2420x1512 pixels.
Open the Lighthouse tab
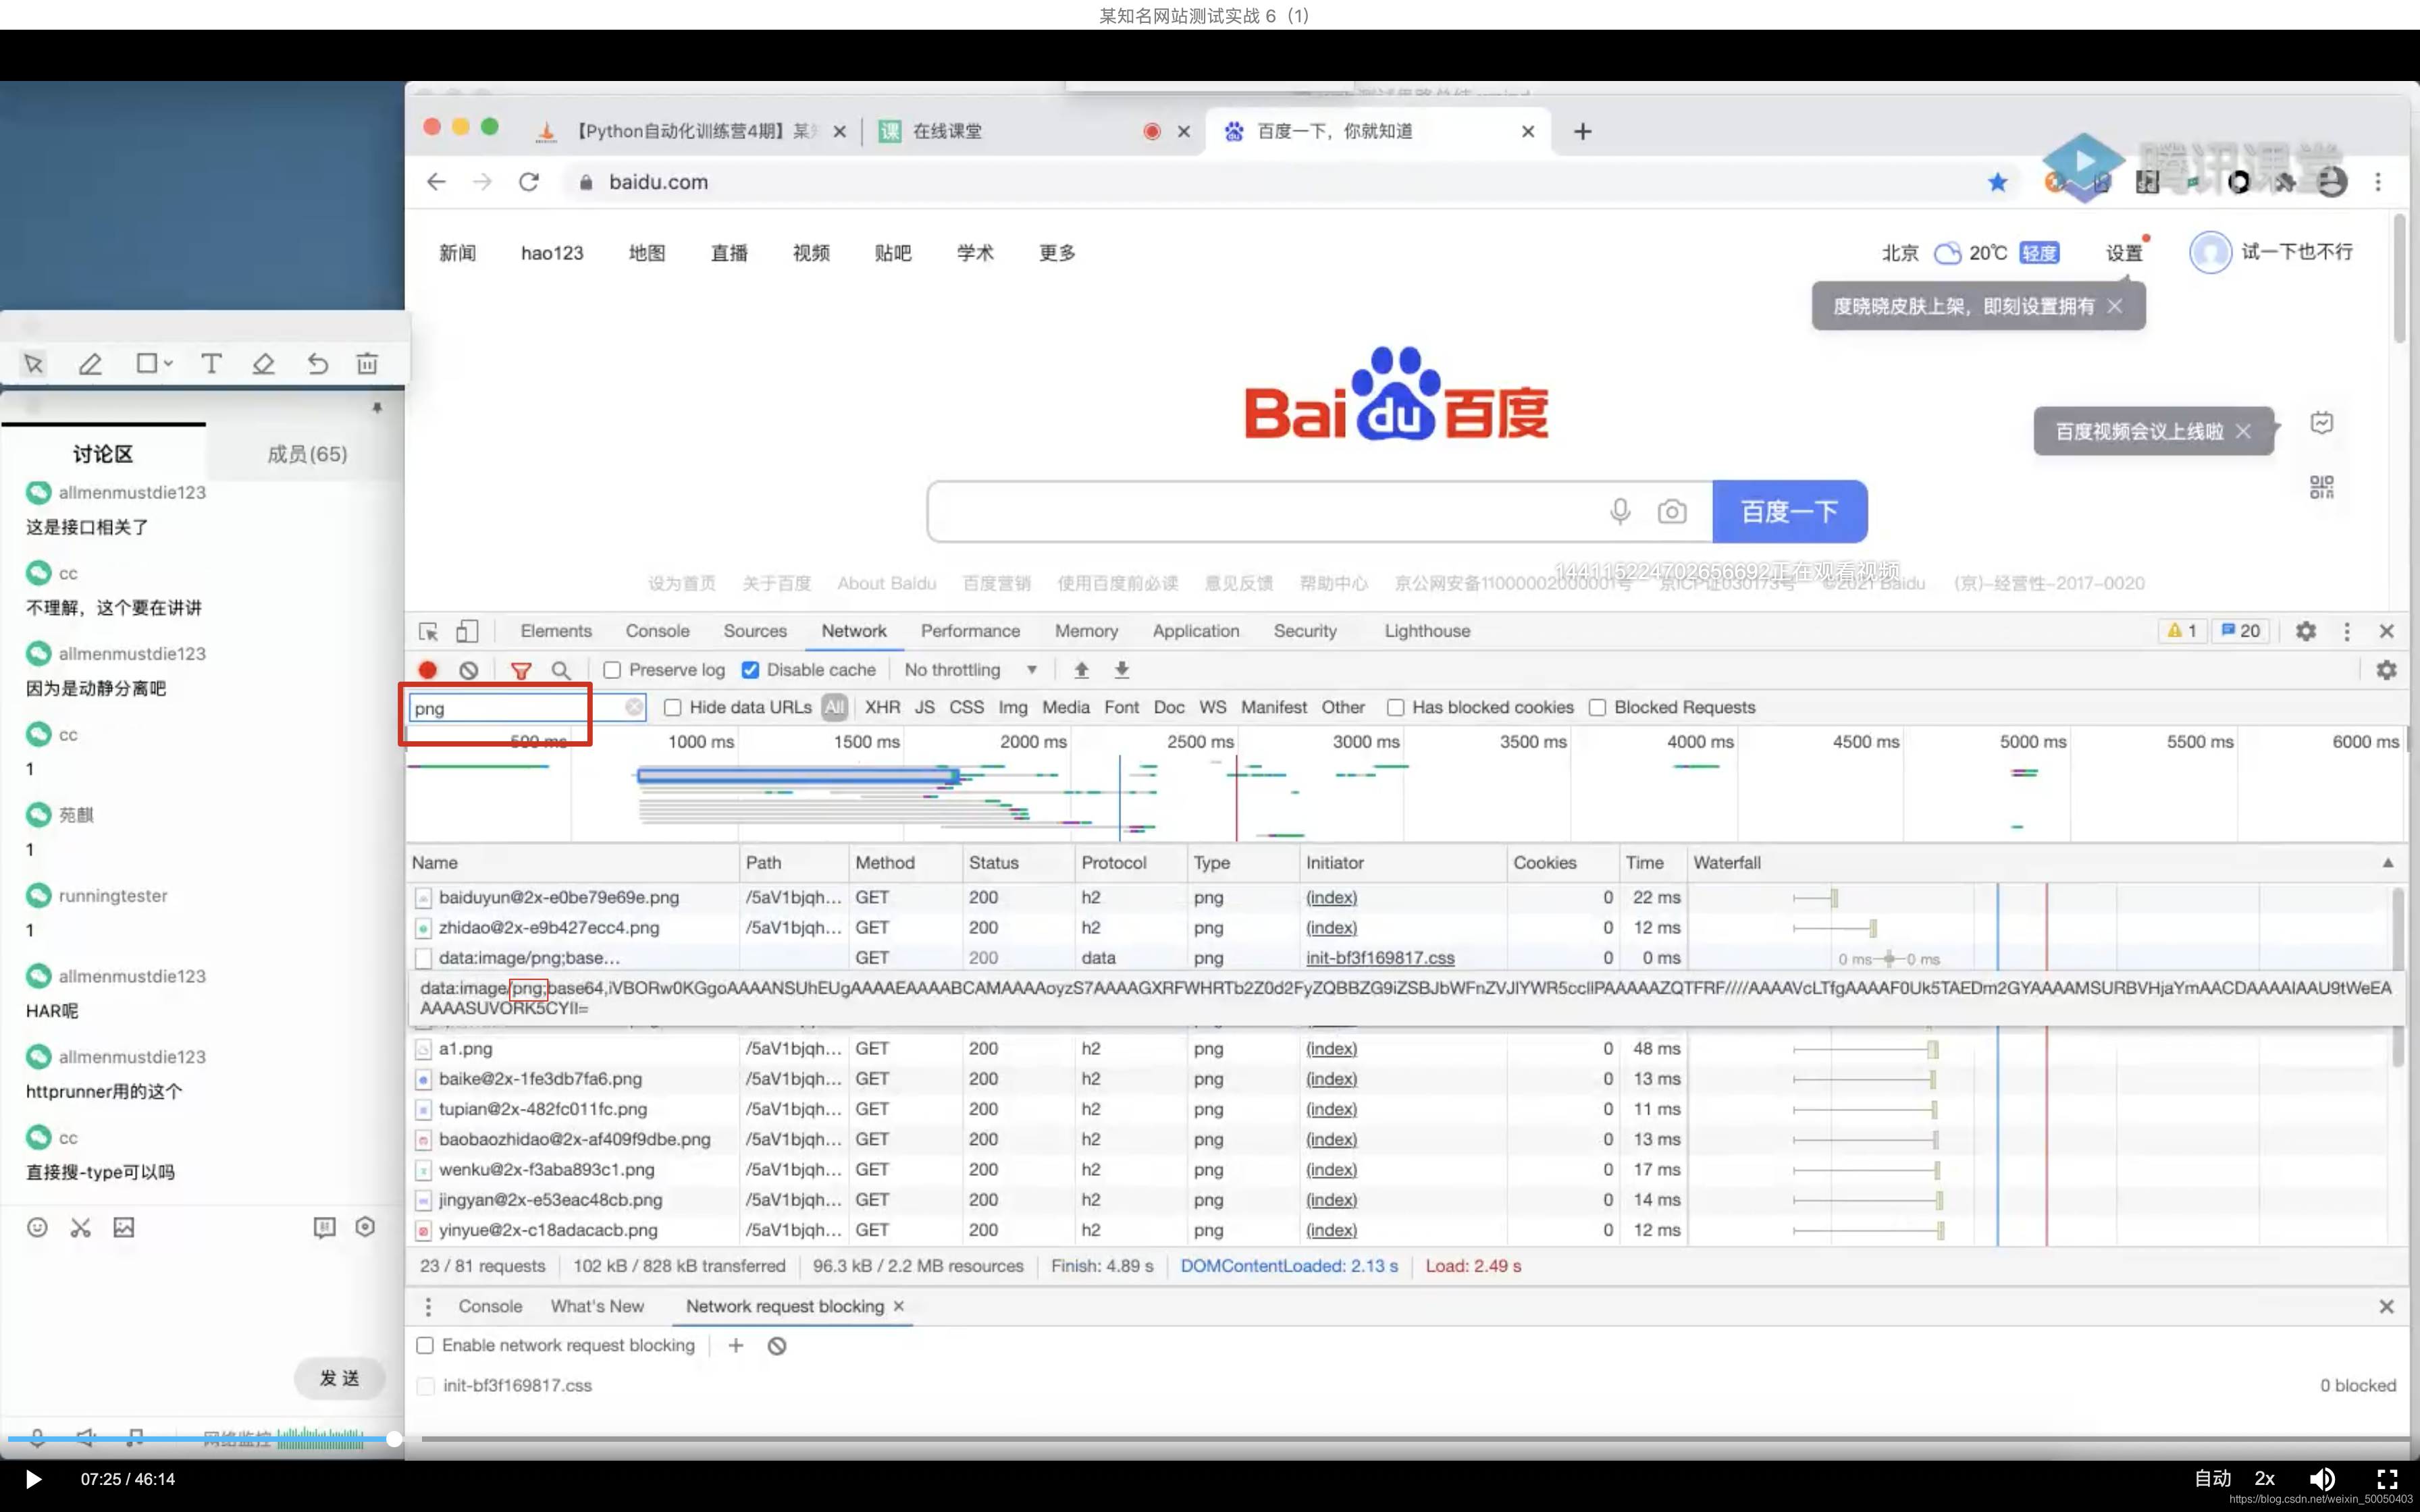(x=1427, y=631)
